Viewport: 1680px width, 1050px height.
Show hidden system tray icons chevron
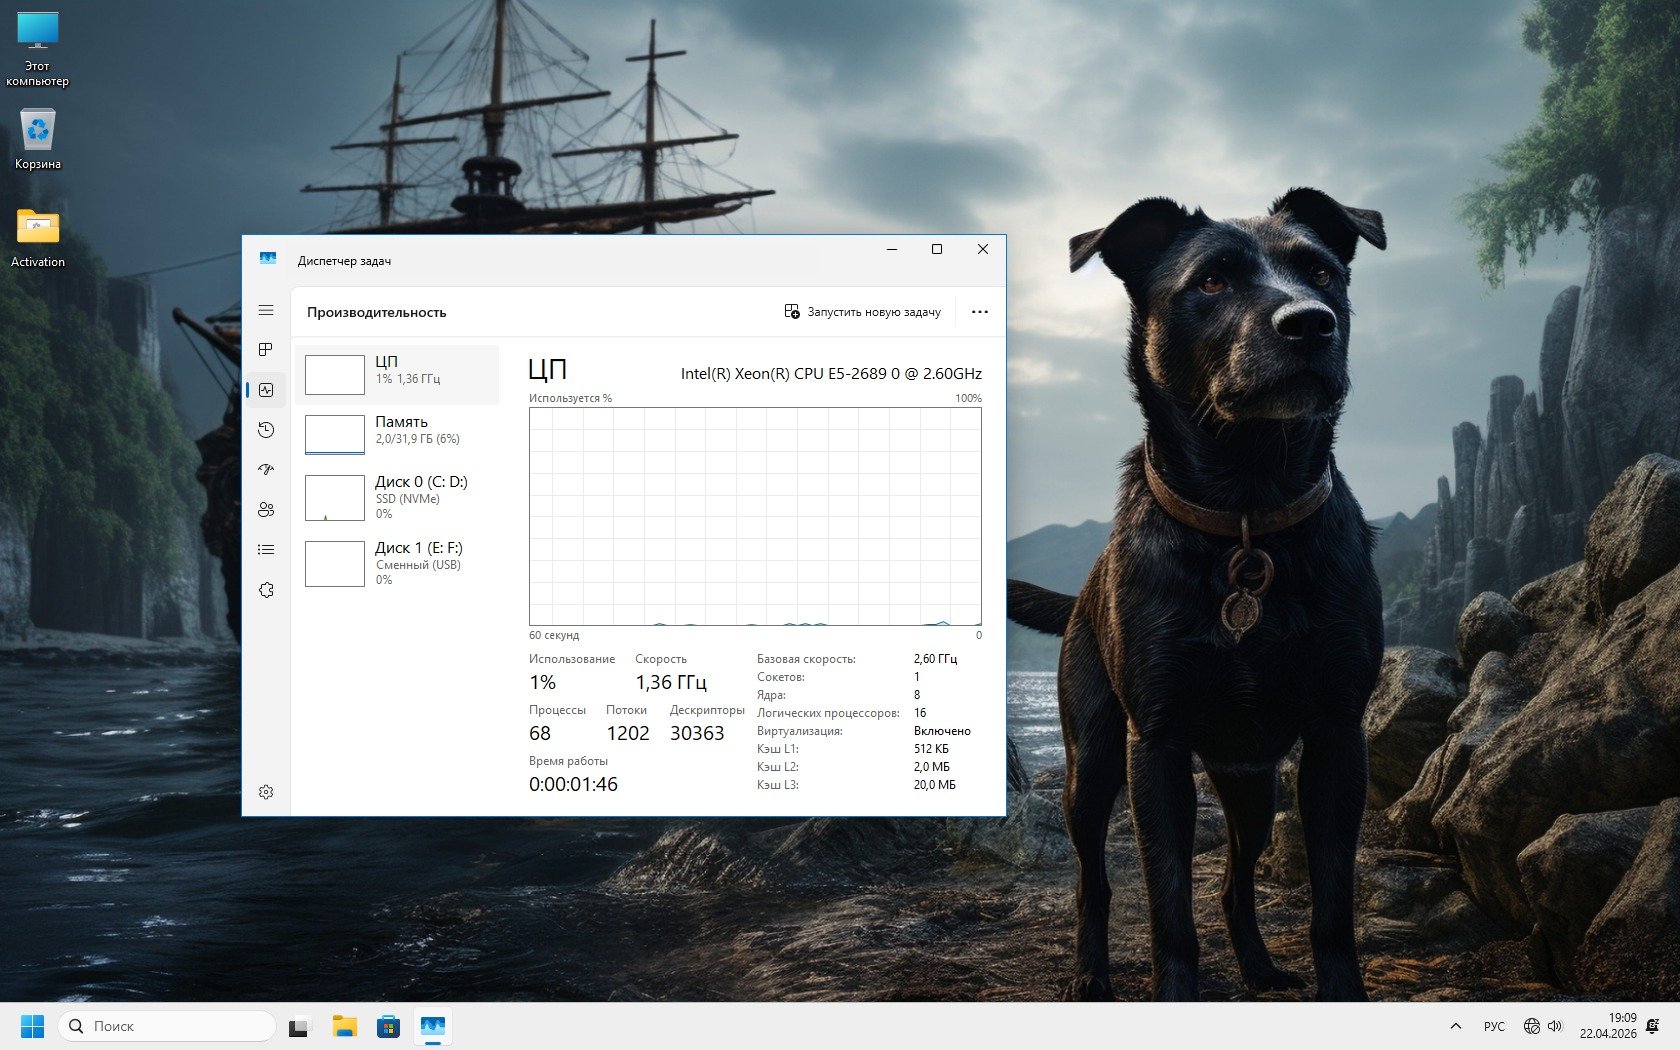tap(1456, 1026)
